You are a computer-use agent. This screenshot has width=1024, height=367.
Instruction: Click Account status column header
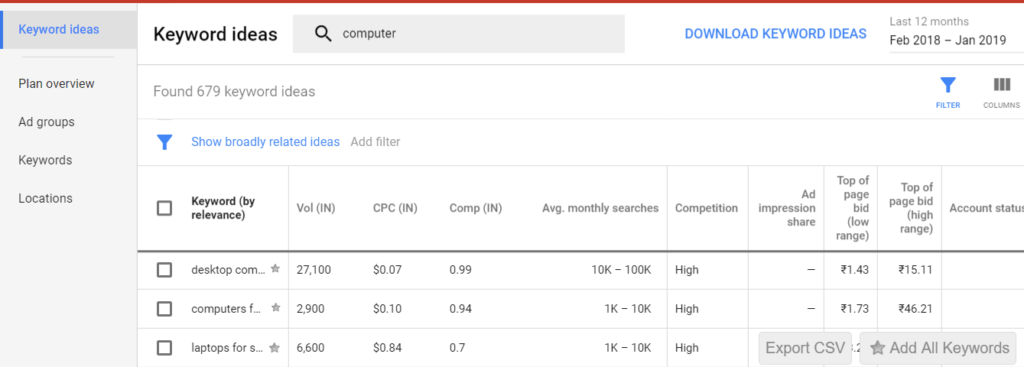coord(986,208)
